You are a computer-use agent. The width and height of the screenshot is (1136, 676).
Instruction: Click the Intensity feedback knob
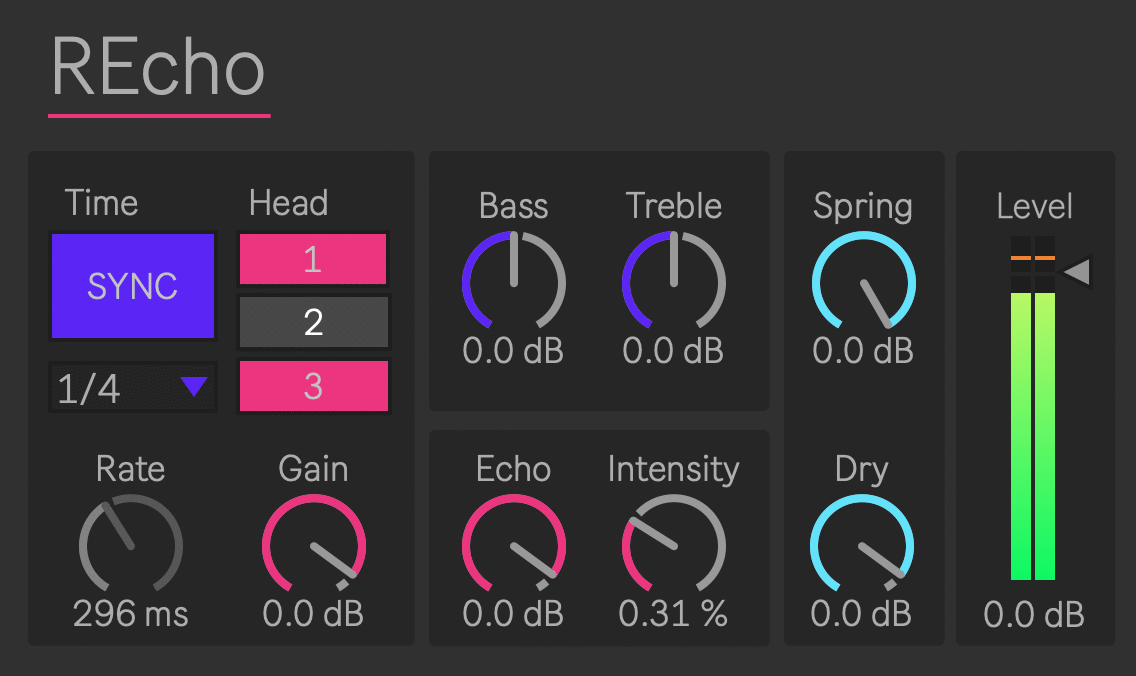(x=674, y=544)
